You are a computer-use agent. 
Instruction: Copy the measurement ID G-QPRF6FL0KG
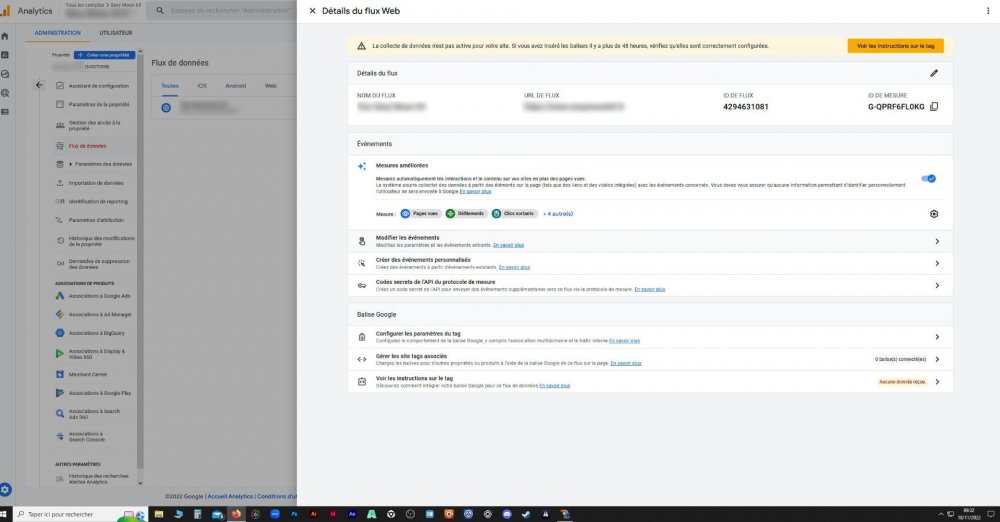[934, 107]
